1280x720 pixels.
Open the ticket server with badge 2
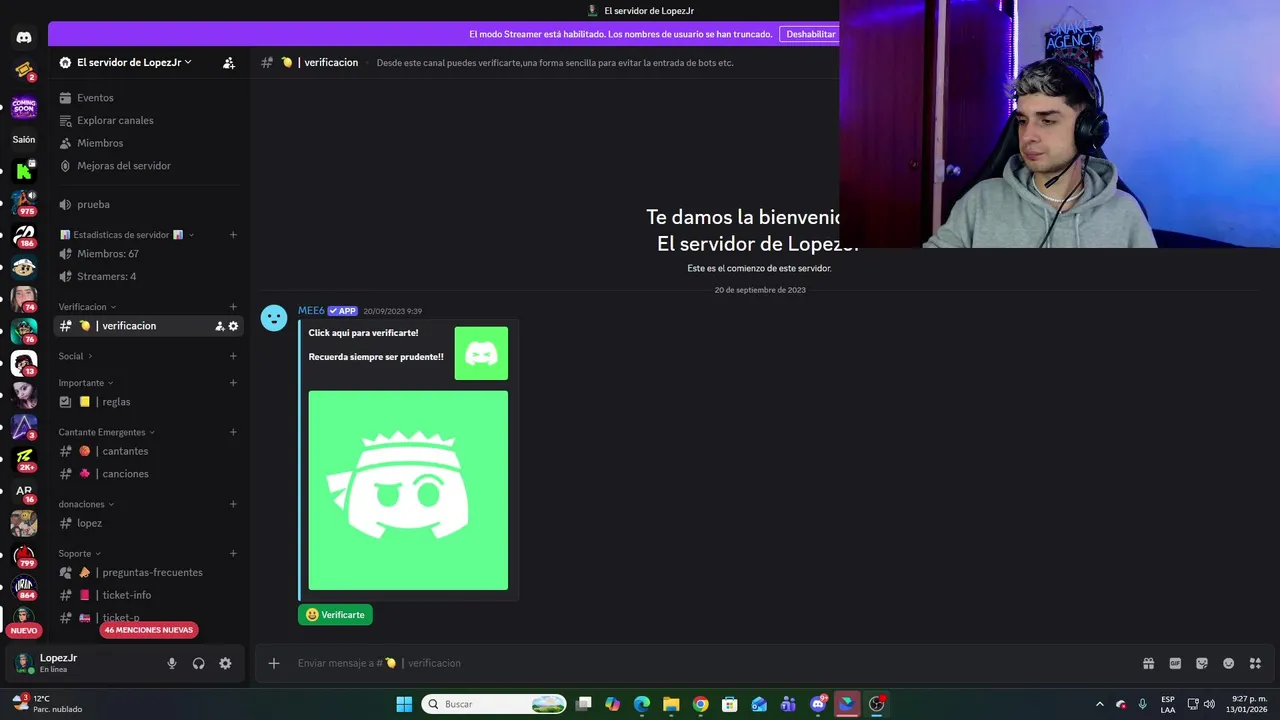[x=24, y=70]
